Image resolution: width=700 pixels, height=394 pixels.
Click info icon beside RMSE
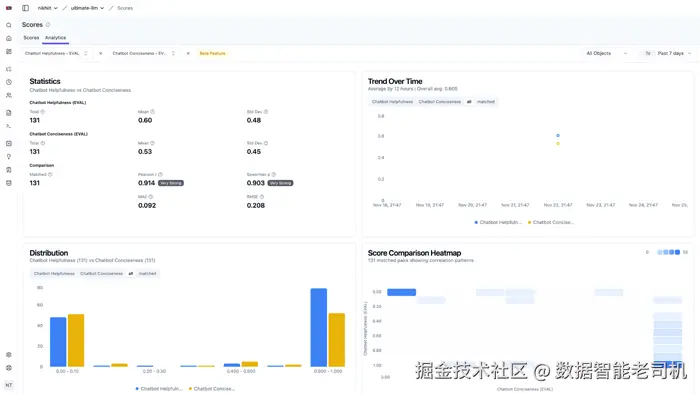pyautogui.click(x=262, y=197)
